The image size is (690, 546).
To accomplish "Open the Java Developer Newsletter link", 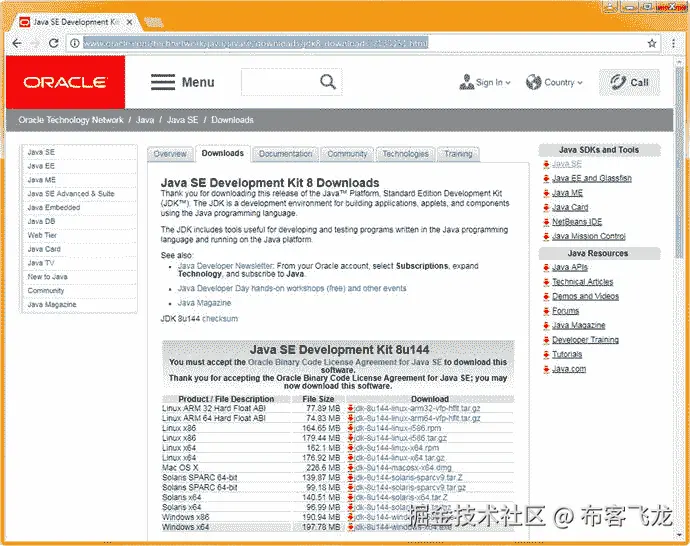I will 225,266.
